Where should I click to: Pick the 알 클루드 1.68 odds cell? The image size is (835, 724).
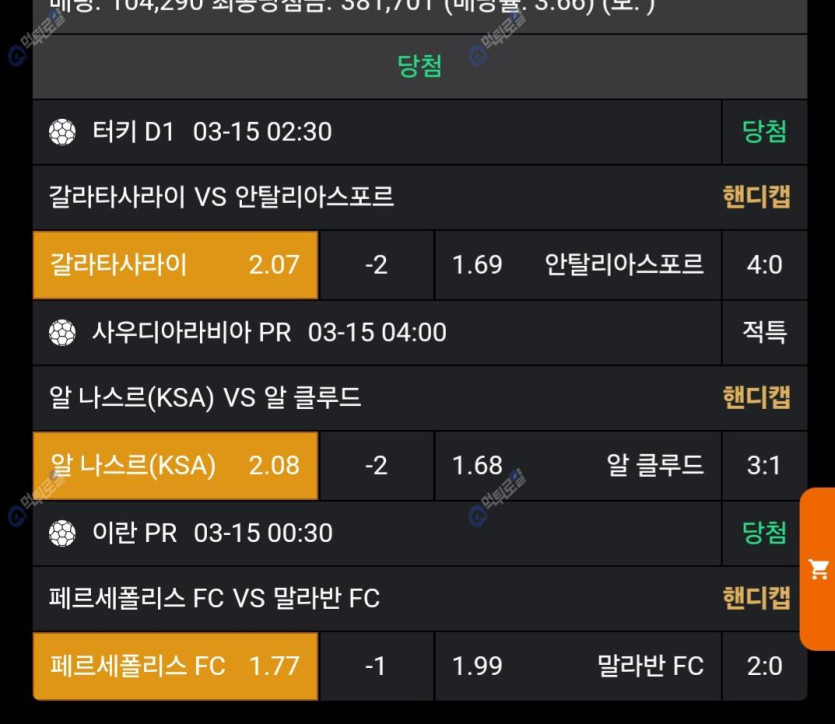(x=578, y=465)
